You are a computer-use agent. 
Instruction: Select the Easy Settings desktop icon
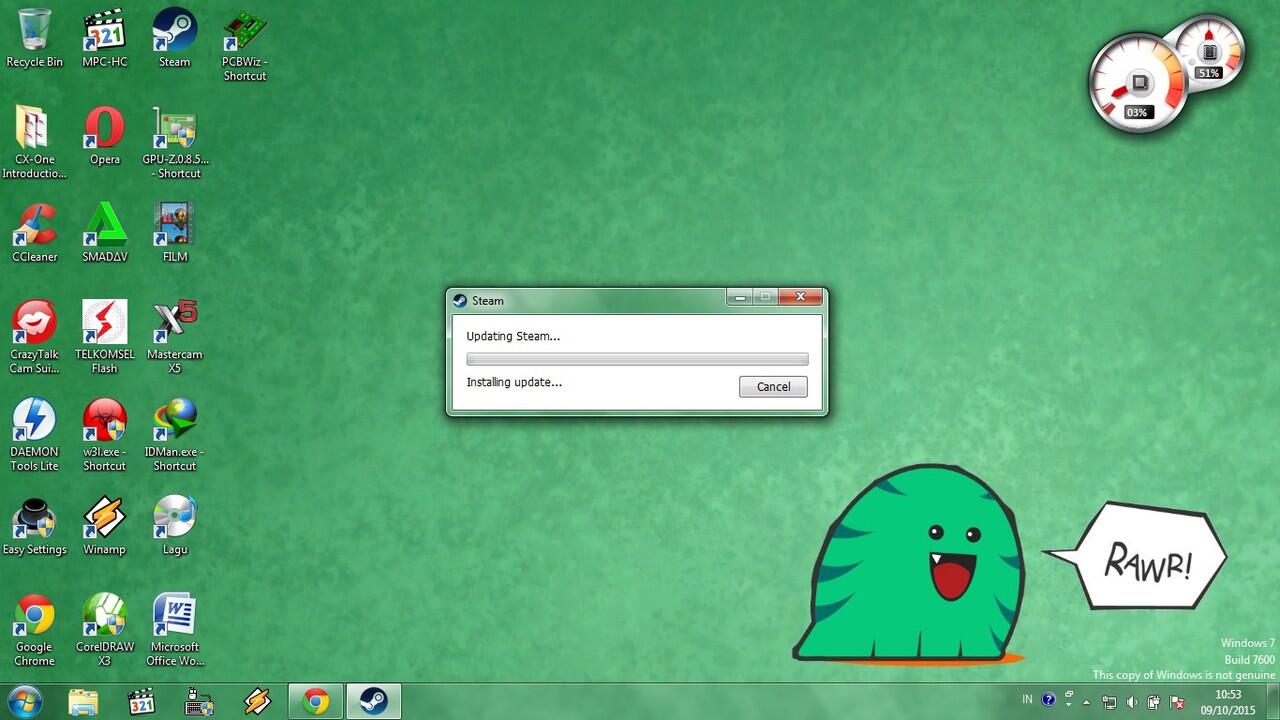35,525
